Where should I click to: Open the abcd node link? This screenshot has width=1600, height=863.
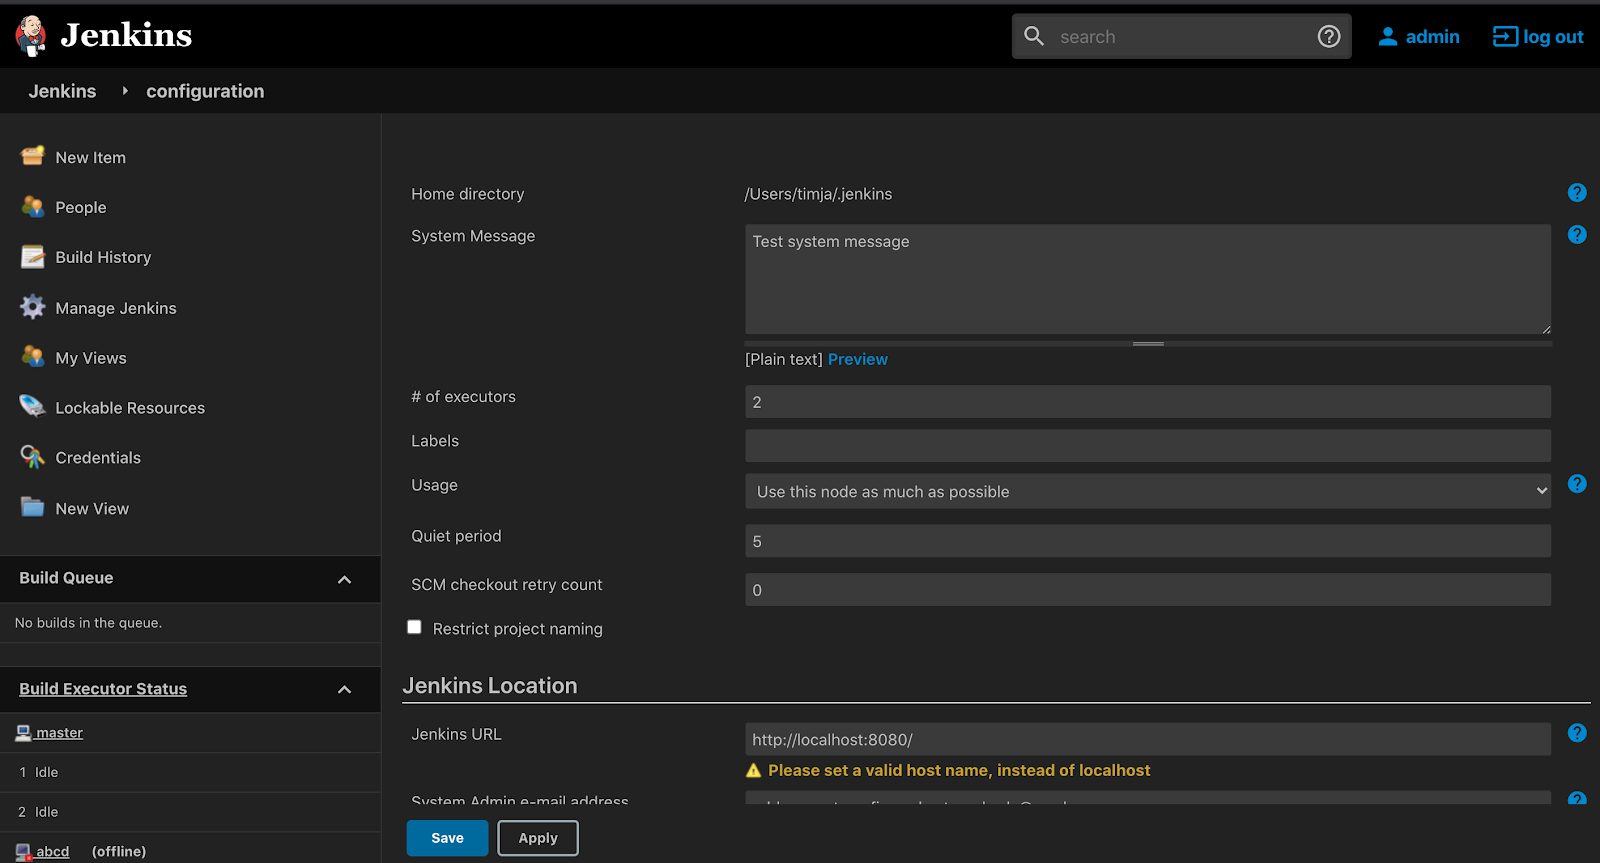(x=53, y=852)
